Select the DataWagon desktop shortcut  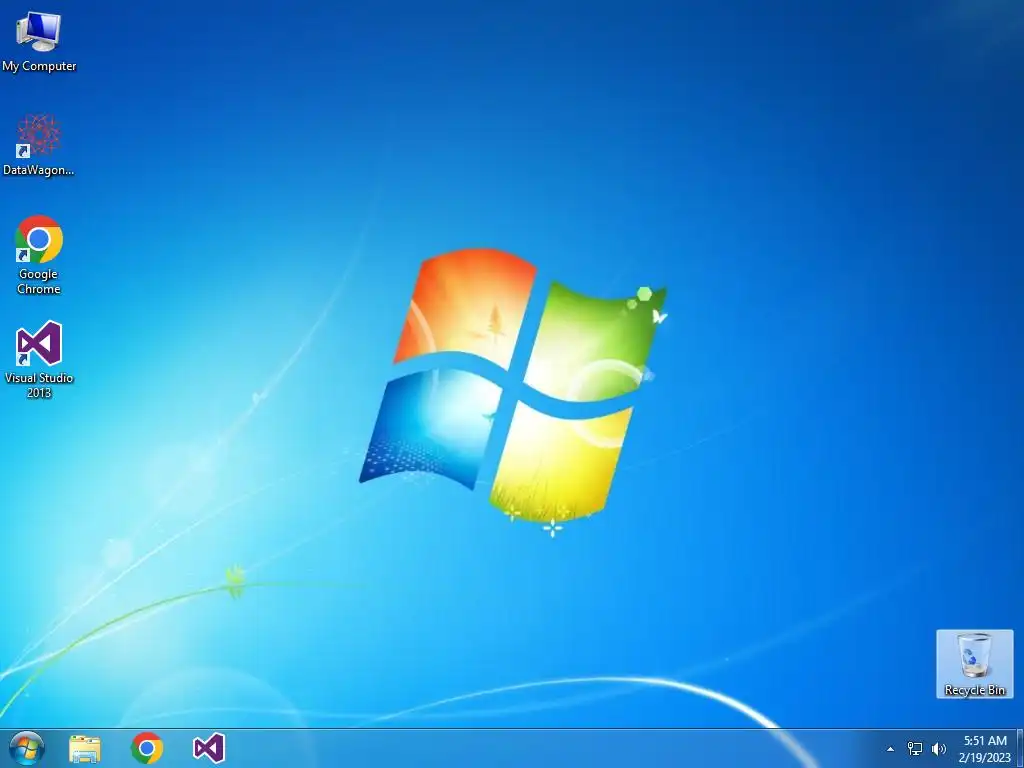click(39, 145)
